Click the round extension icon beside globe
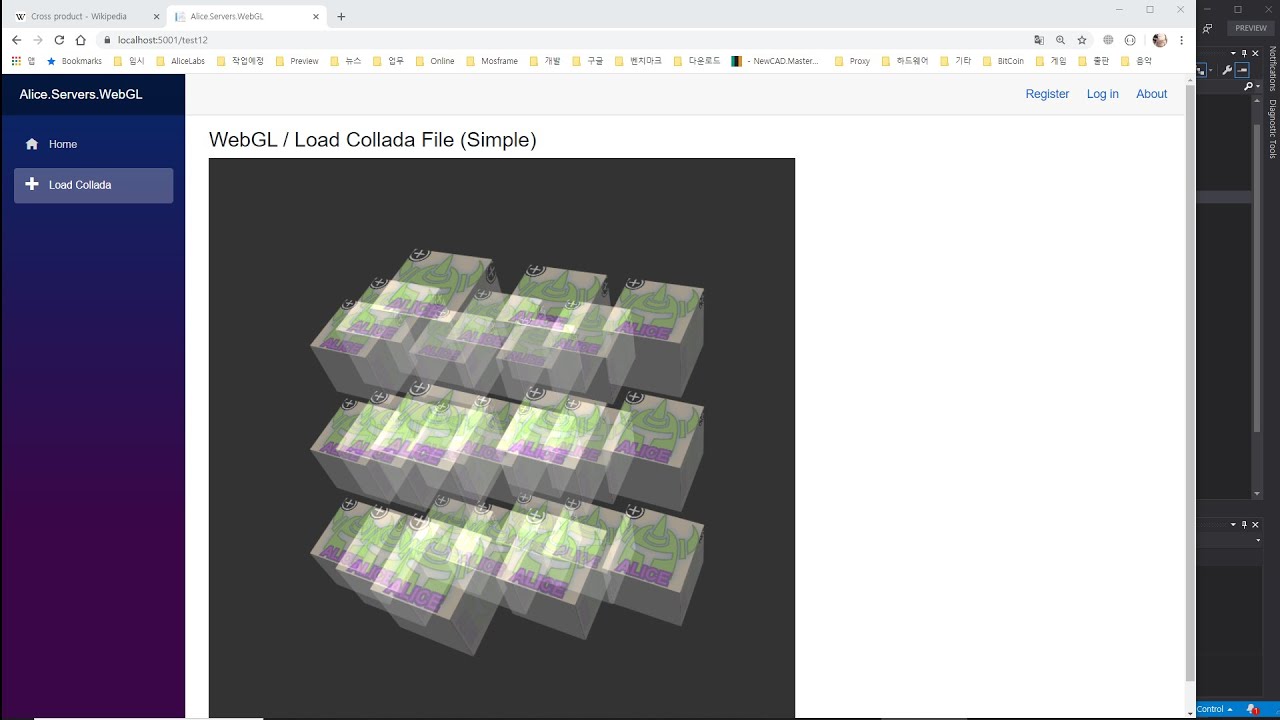The height and width of the screenshot is (720, 1280). click(1130, 40)
